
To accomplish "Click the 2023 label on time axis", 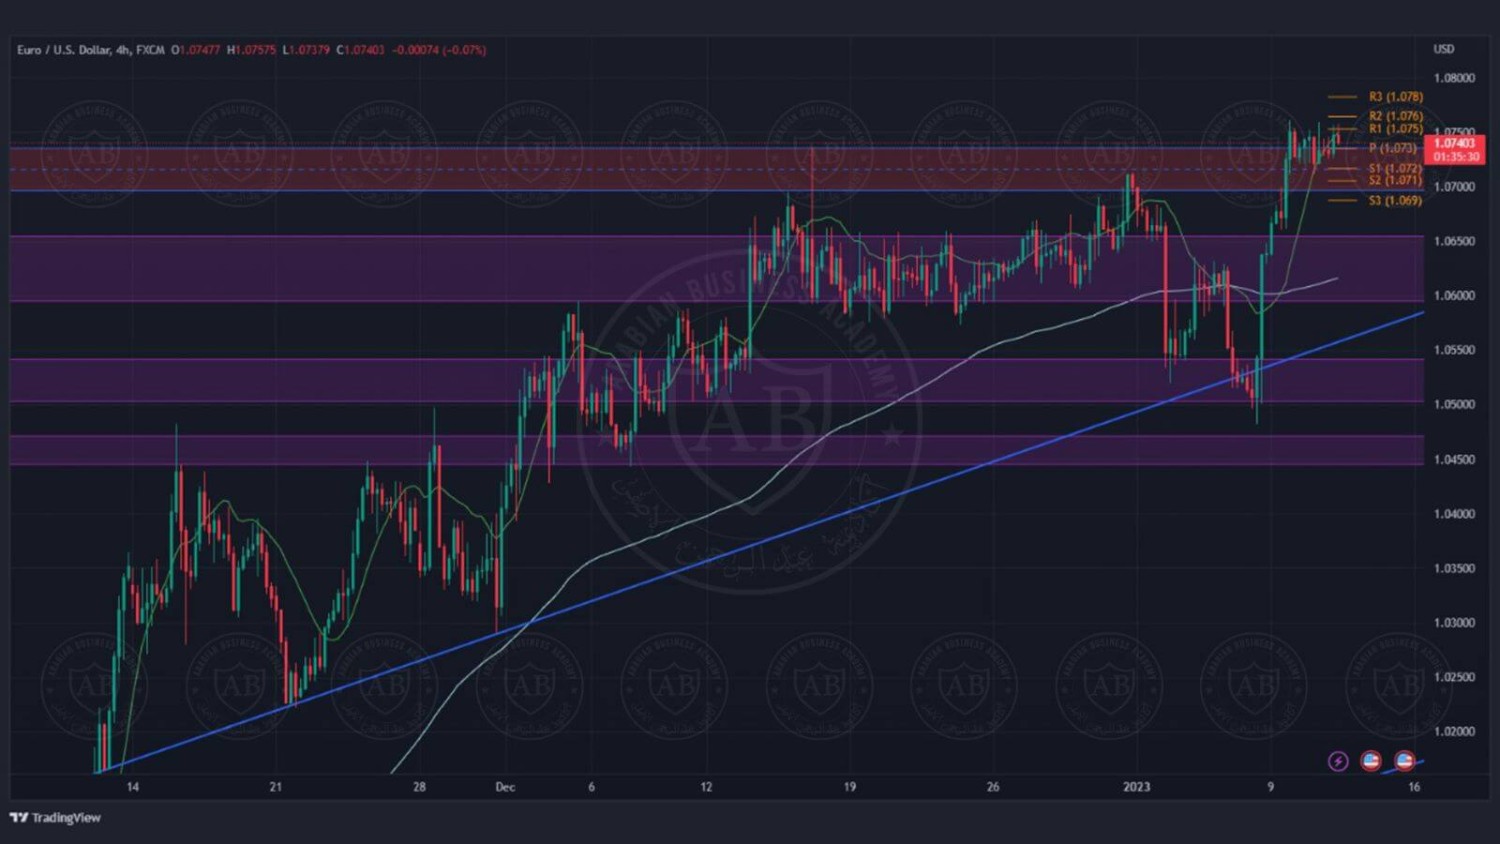I will [x=1136, y=787].
